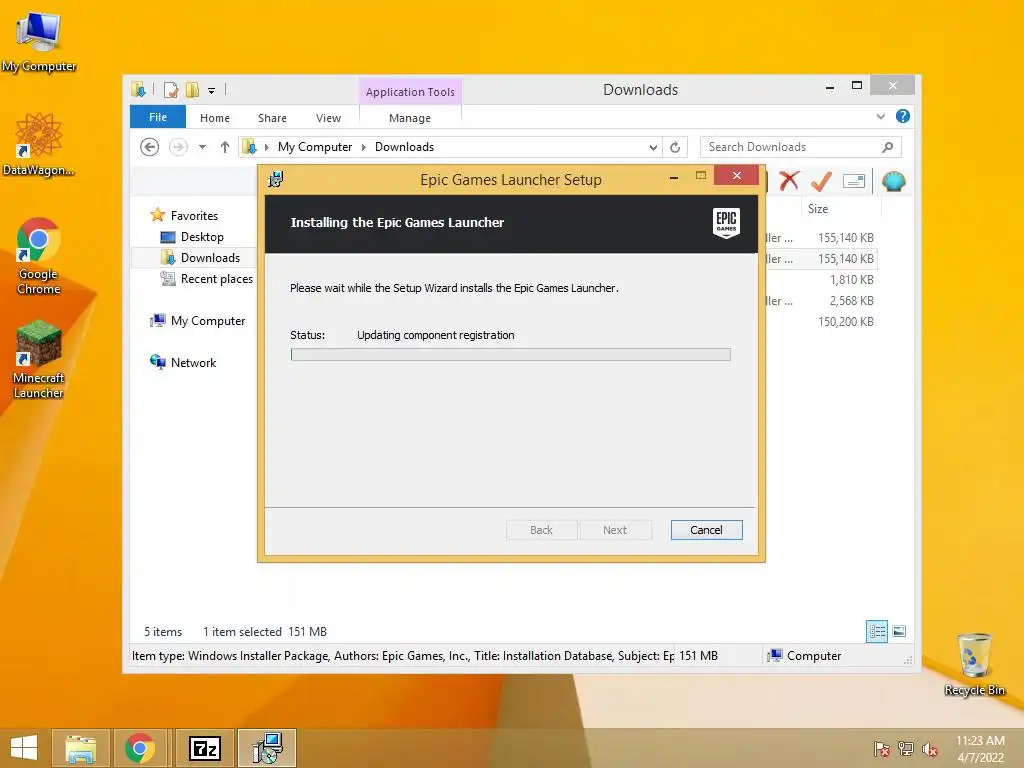Image resolution: width=1024 pixels, height=768 pixels.
Task: Click the address bar folder icon
Action: point(249,147)
